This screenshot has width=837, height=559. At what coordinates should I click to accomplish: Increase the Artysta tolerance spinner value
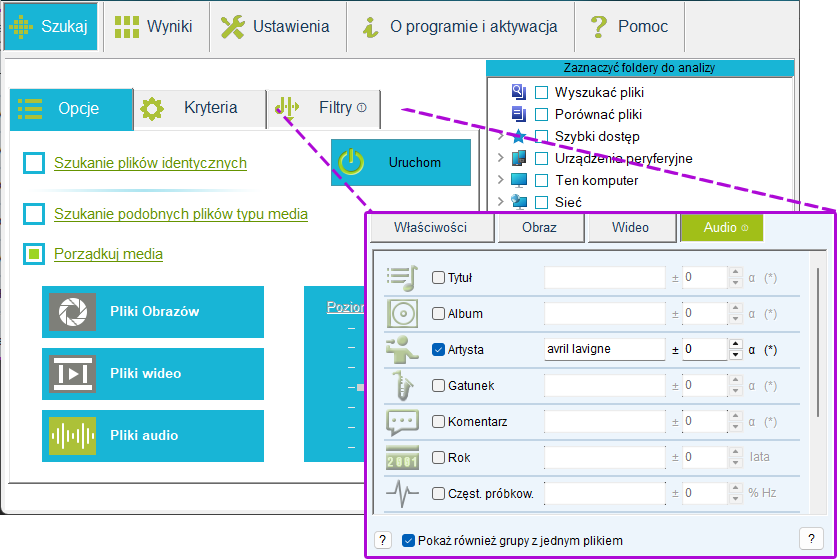click(736, 344)
